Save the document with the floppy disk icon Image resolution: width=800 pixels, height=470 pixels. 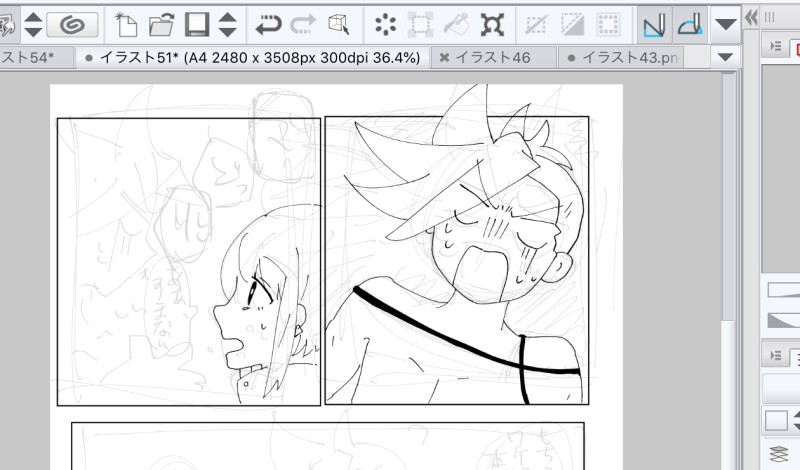coord(197,24)
